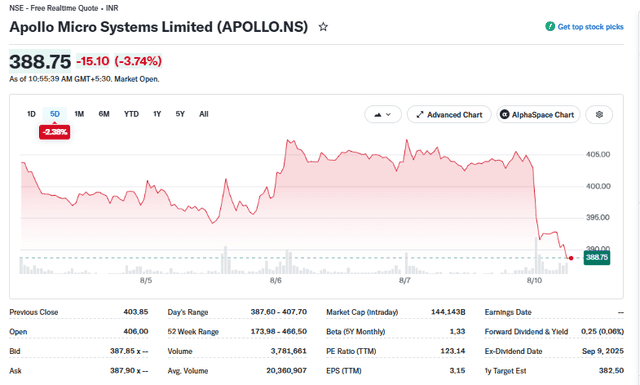Follow Get top stock picks link
The height and width of the screenshot is (385, 640).
[x=590, y=27]
